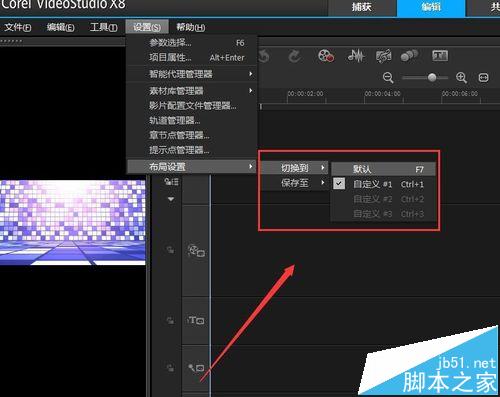Open the 帮助 (Help) menu

[x=190, y=27]
